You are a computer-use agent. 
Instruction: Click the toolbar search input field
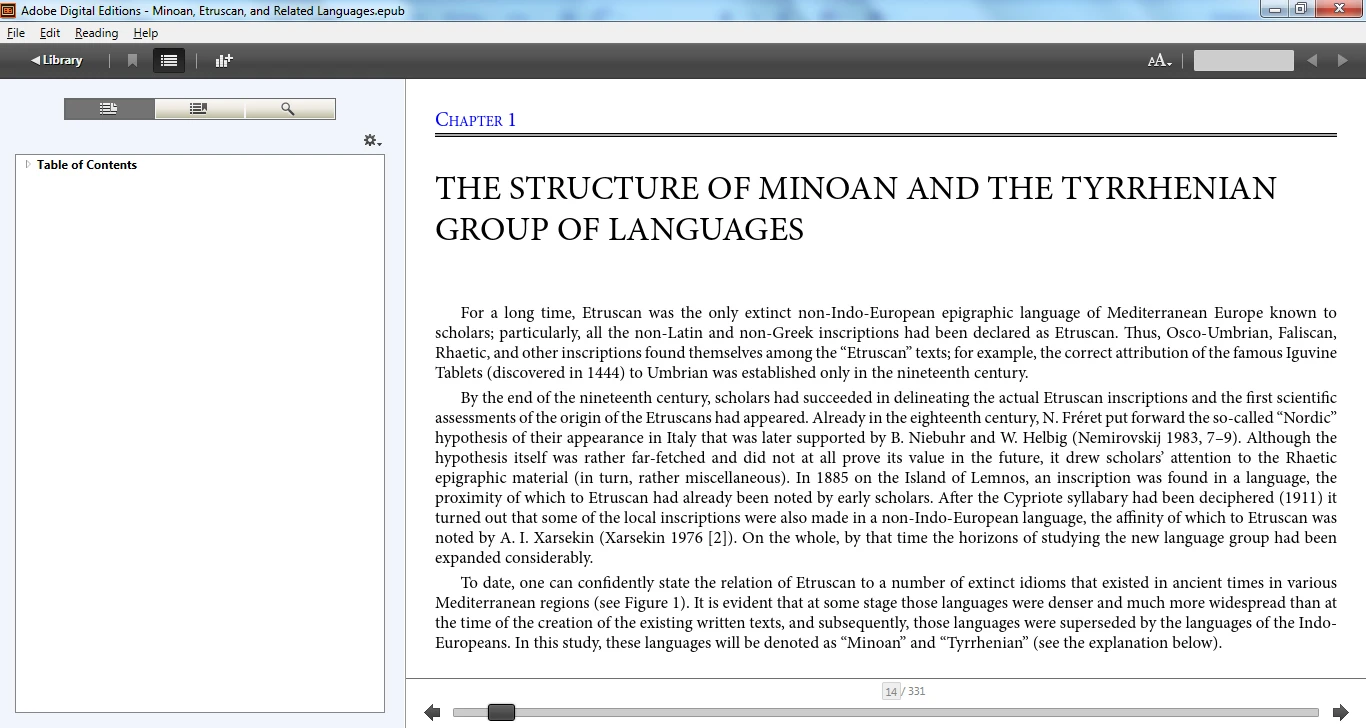[x=1243, y=61]
